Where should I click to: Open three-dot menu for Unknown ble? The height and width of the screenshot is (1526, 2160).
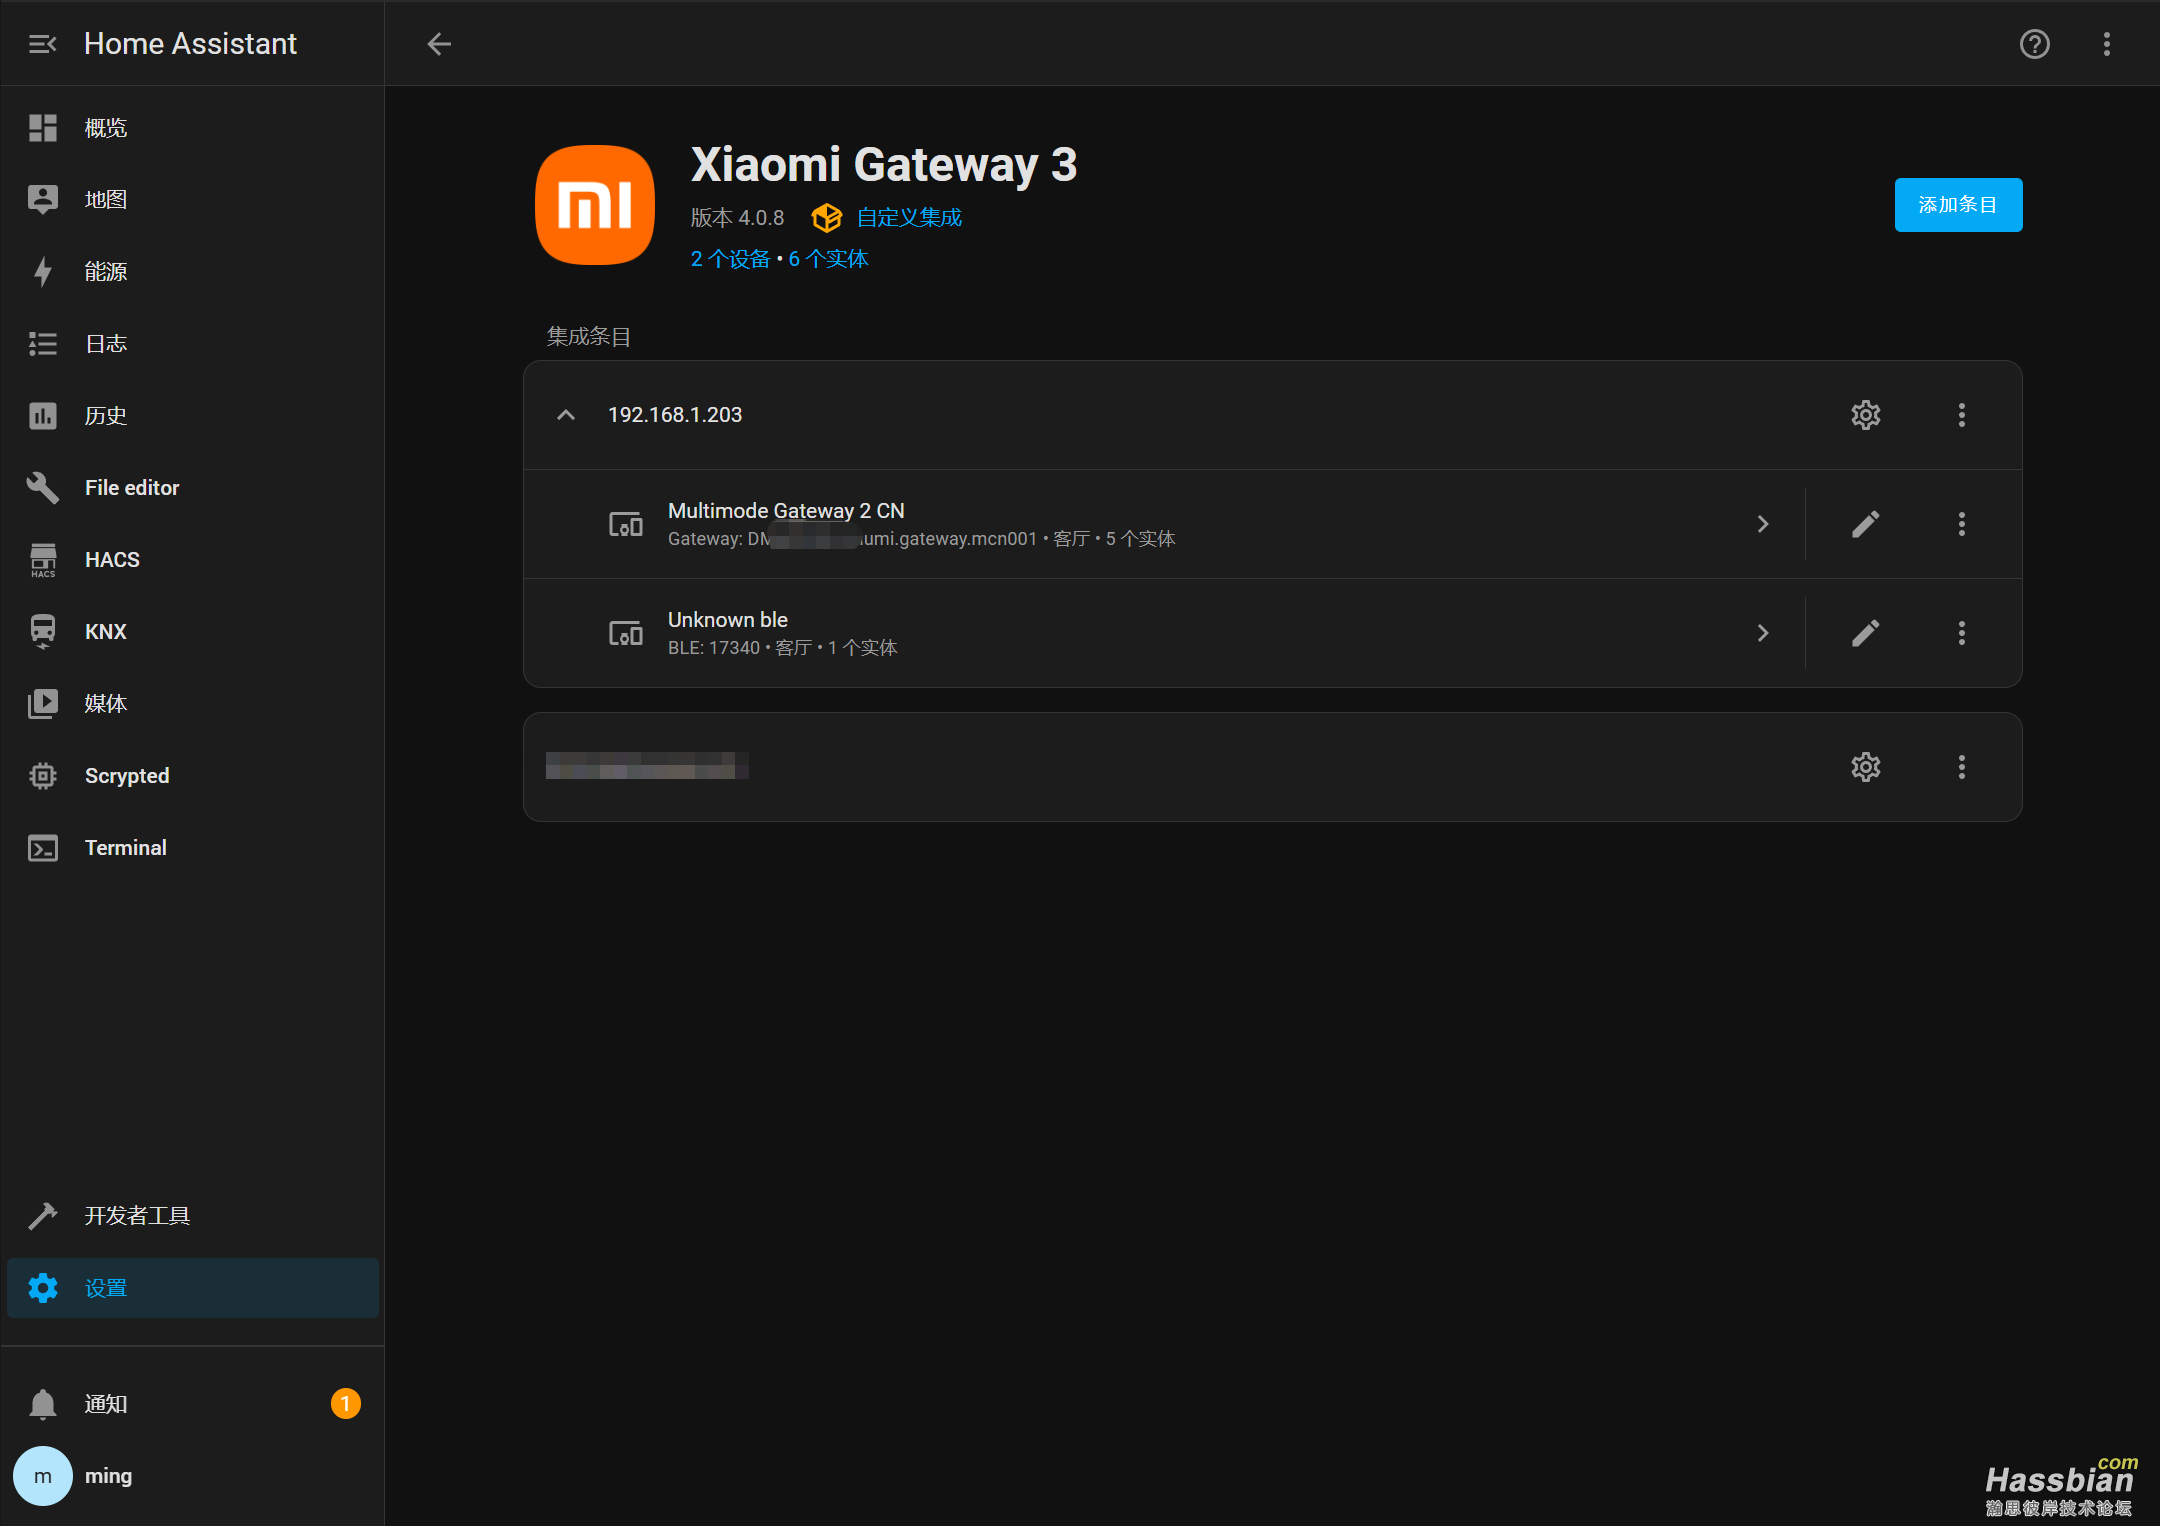(1962, 633)
